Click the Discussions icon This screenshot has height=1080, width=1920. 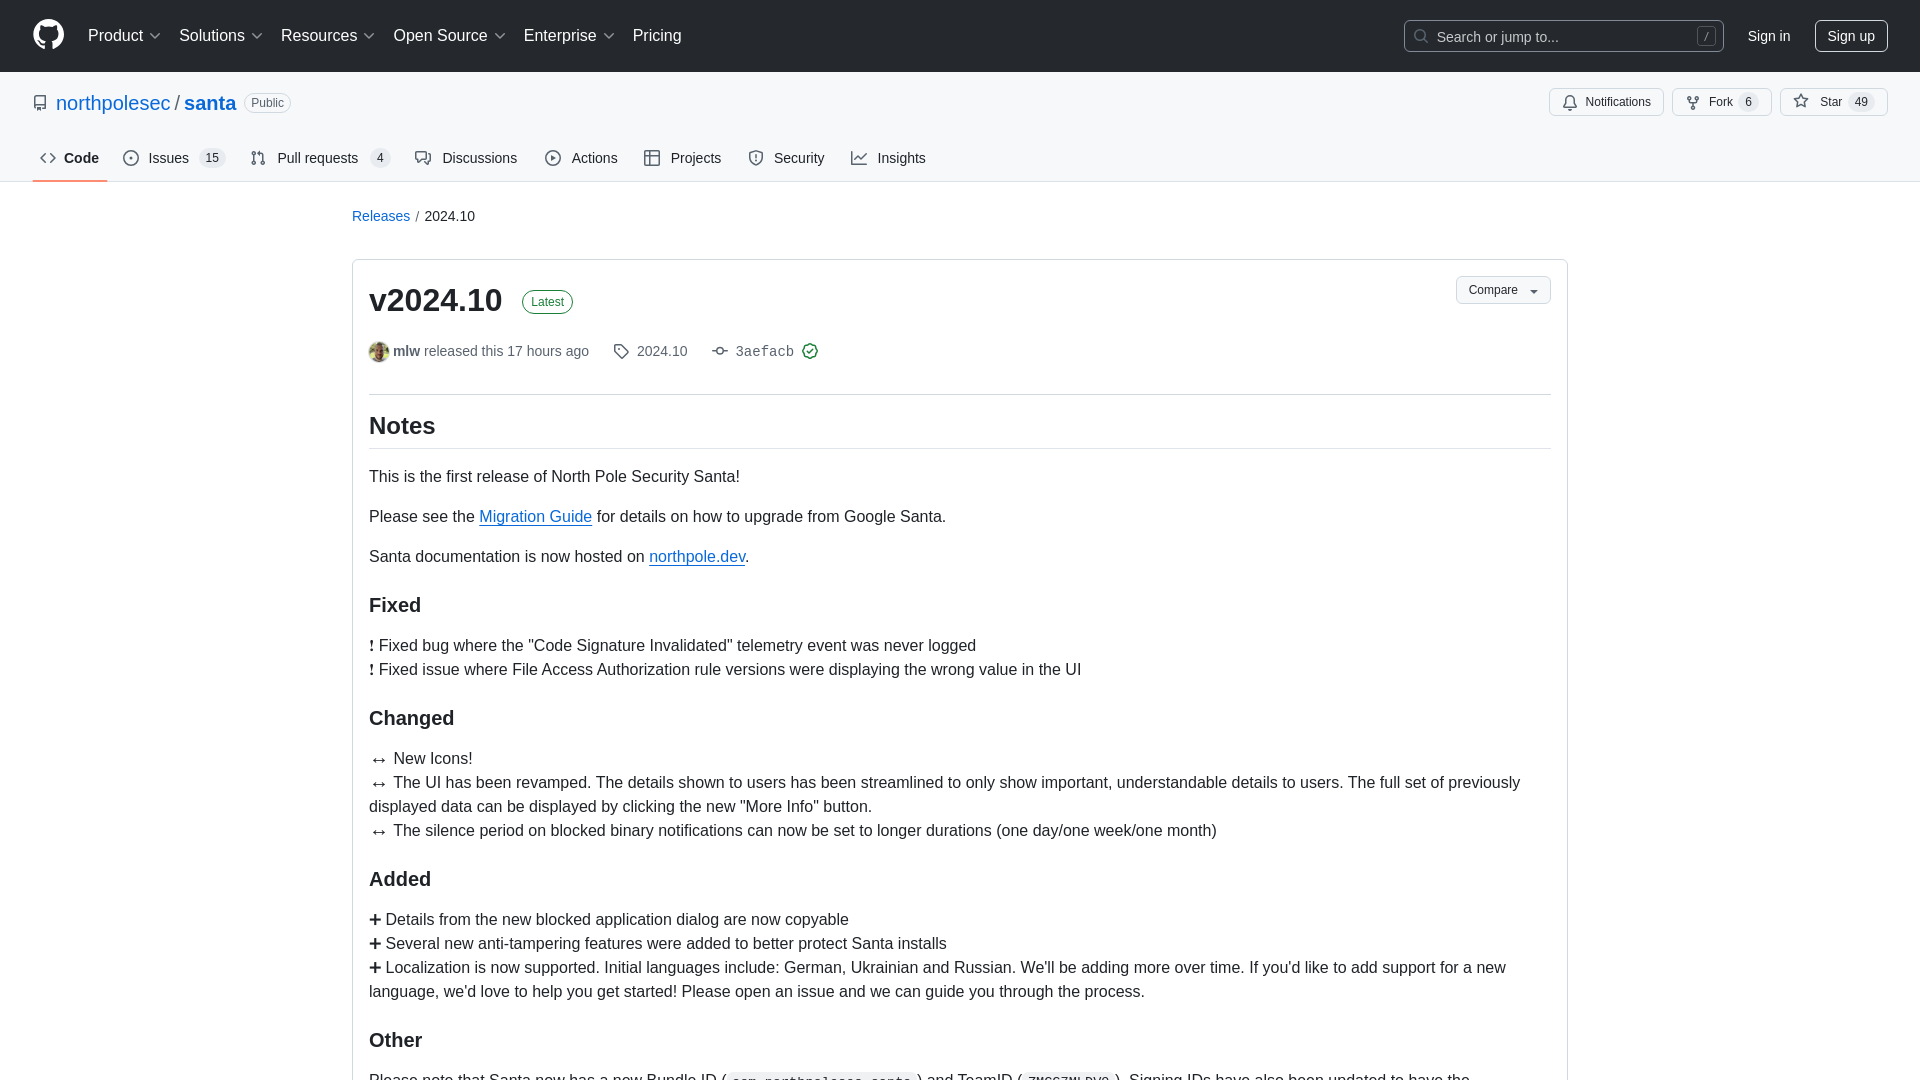422,158
